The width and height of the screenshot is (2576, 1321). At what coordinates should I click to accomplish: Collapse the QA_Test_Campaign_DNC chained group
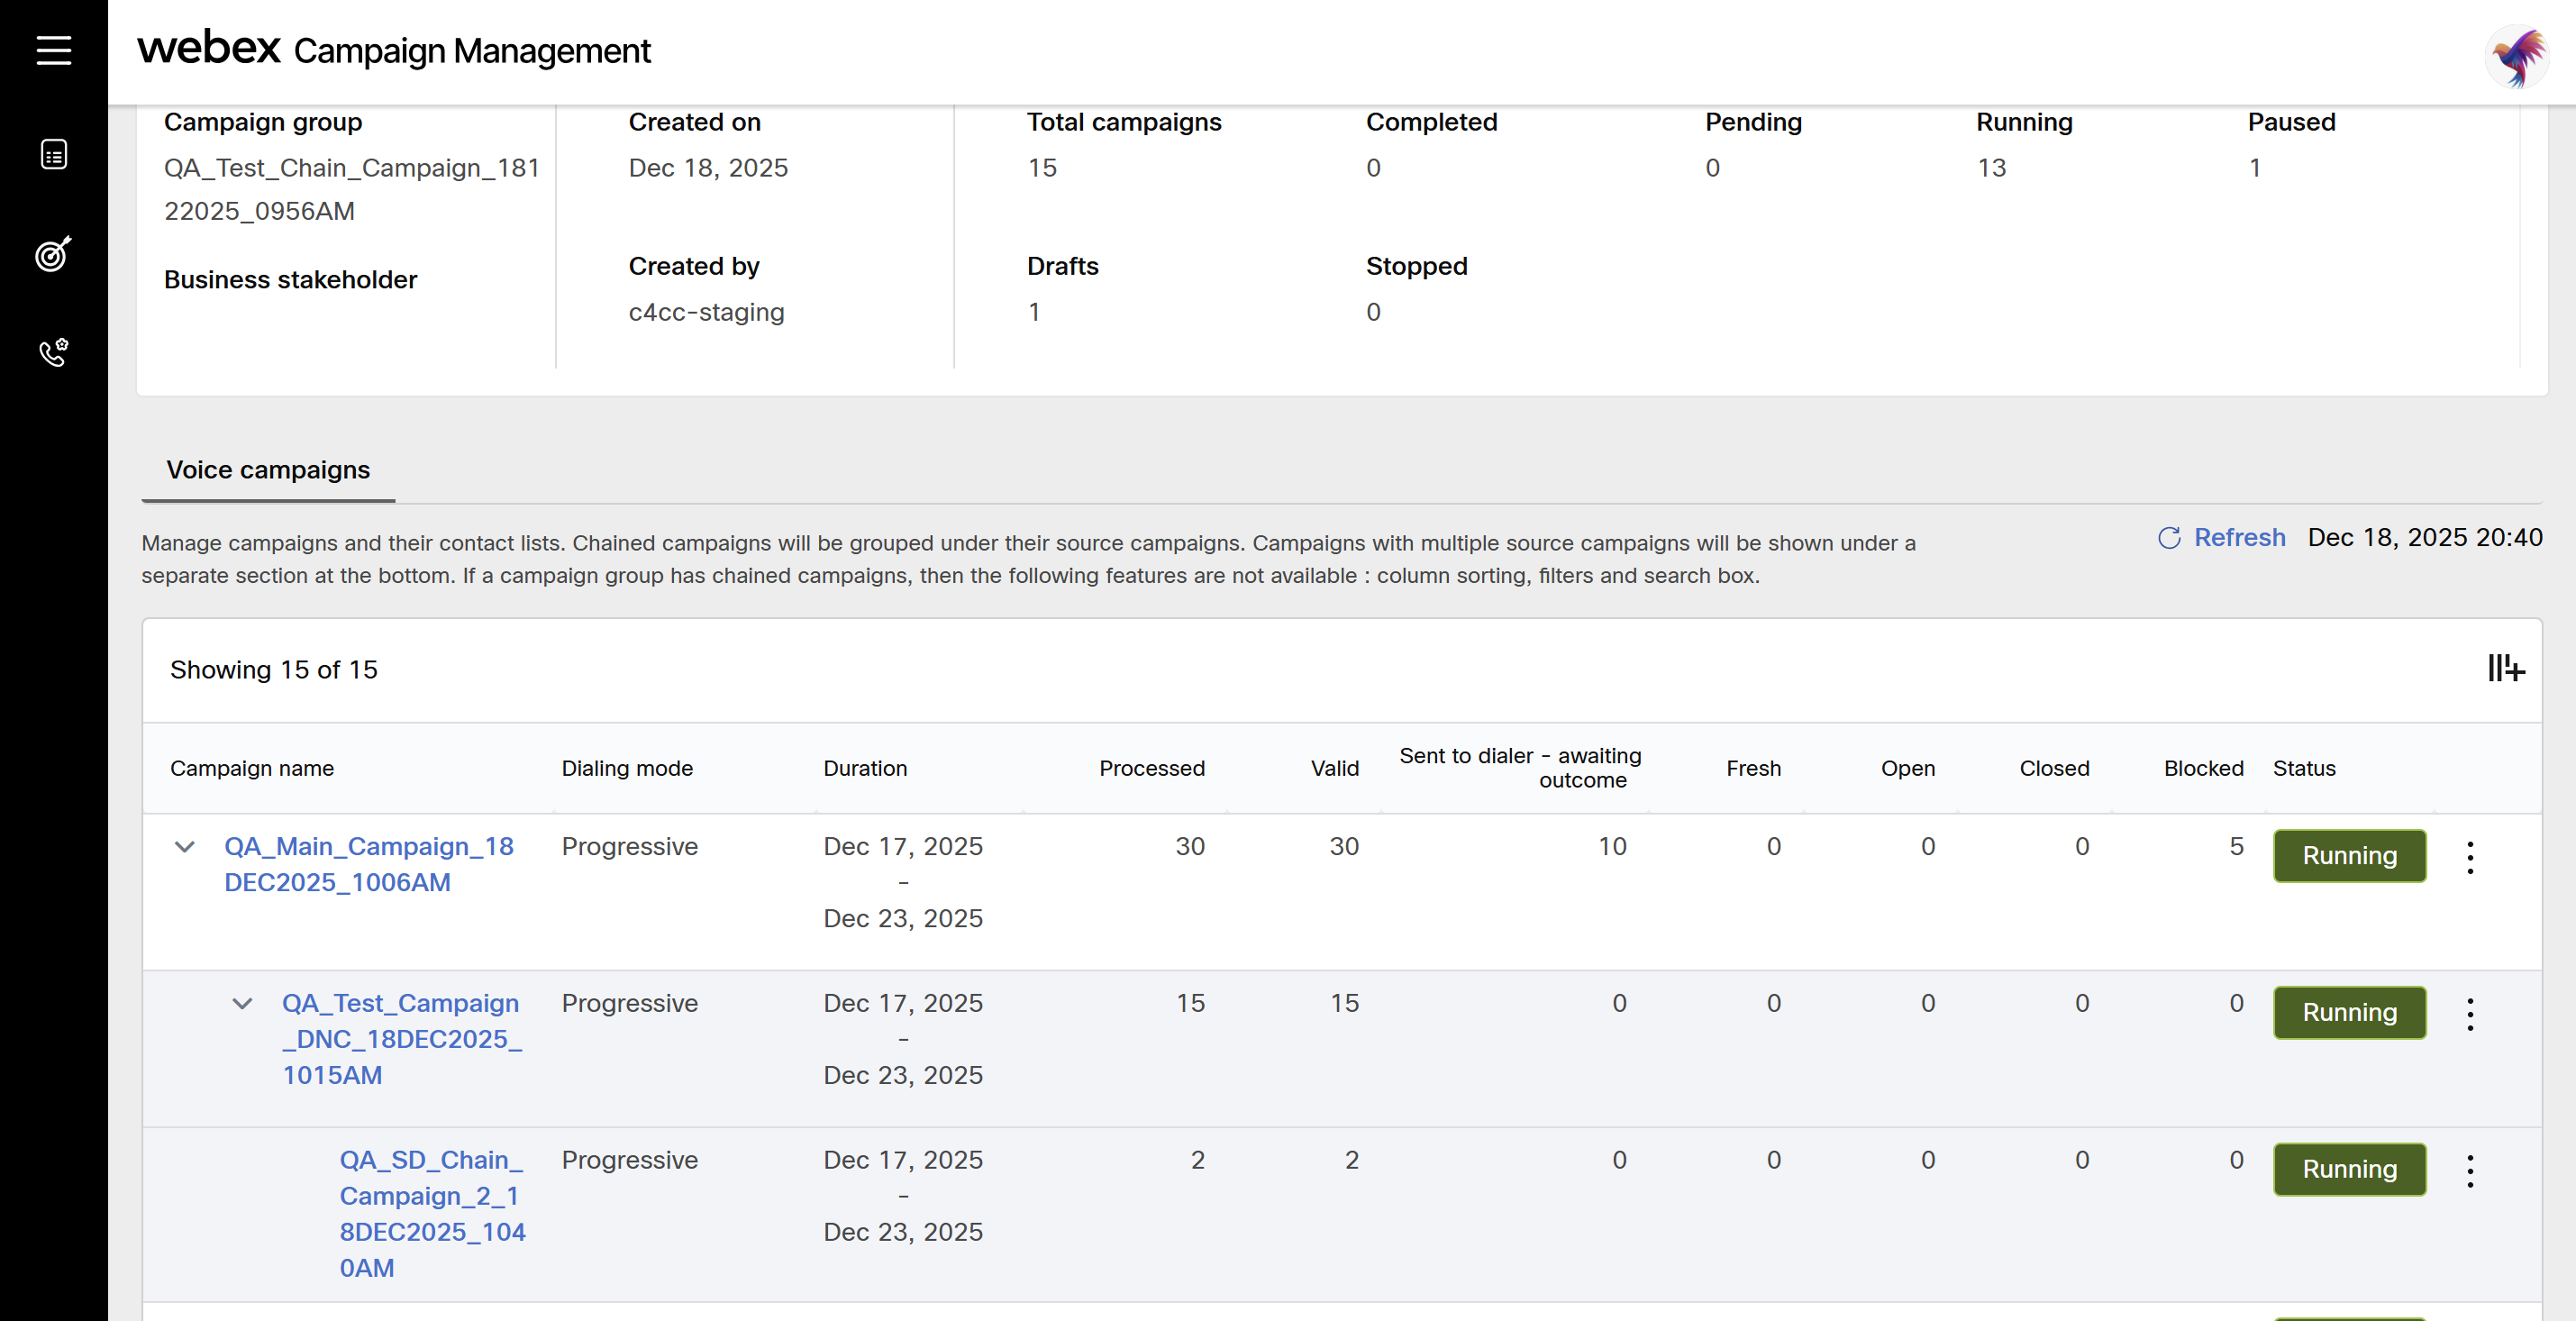242,1004
